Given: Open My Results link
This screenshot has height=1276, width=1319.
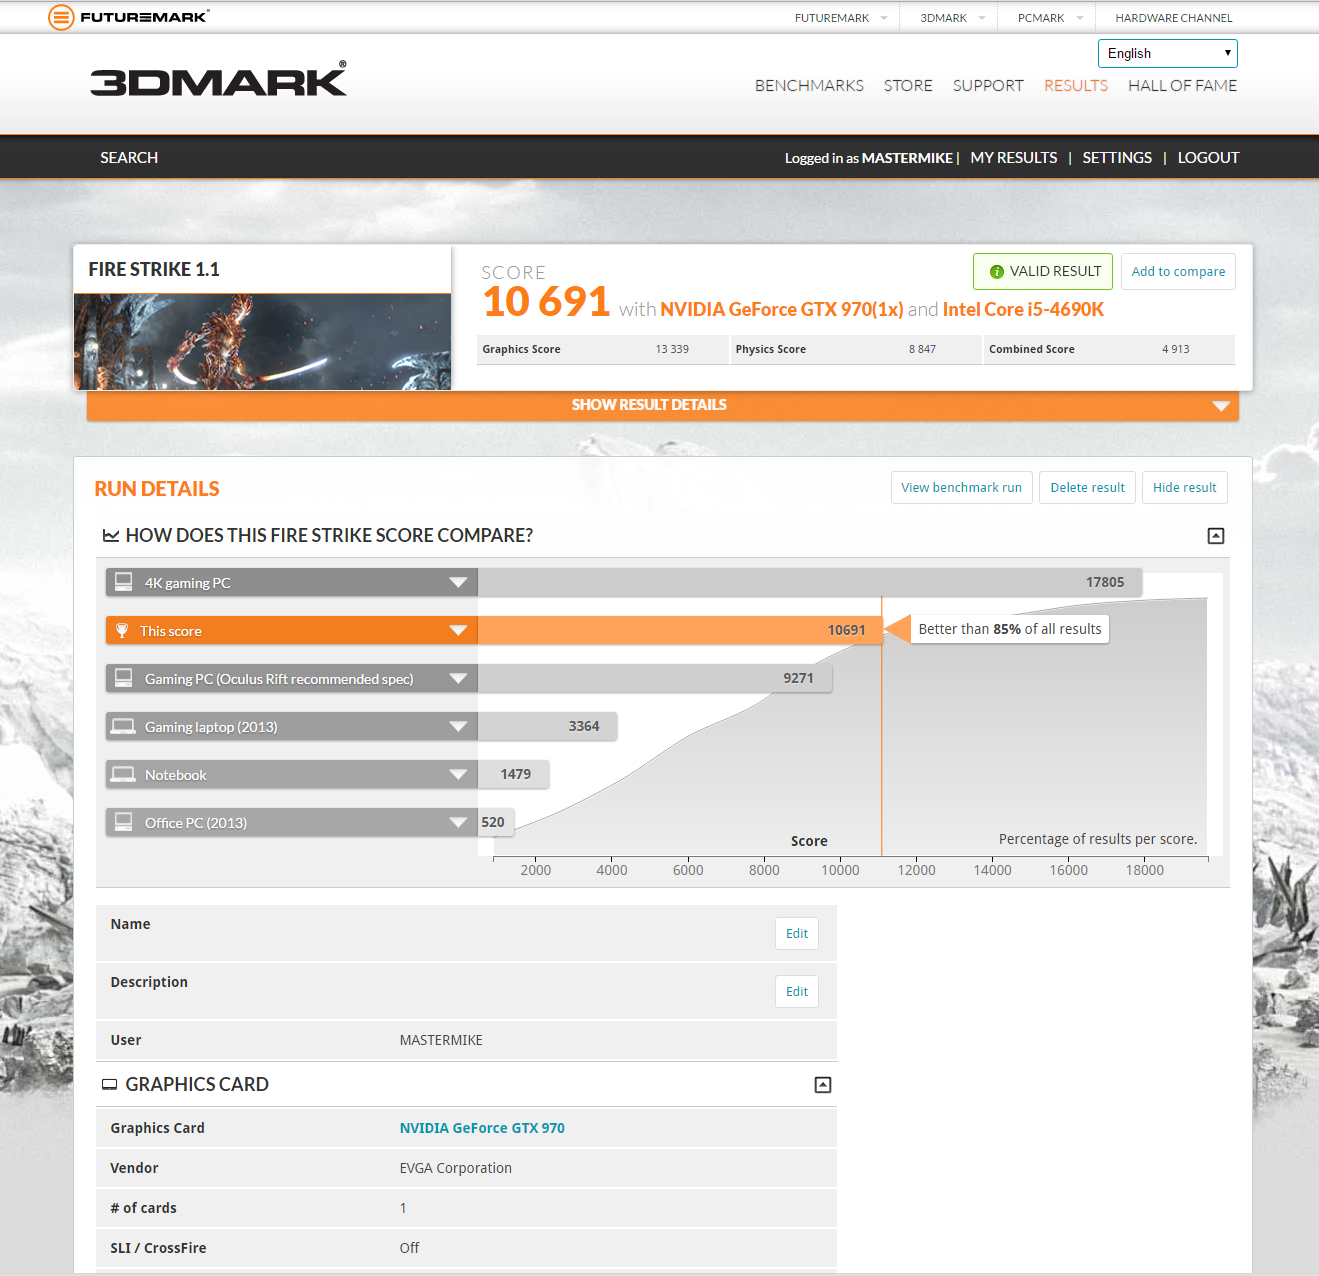Looking at the screenshot, I should pyautogui.click(x=1014, y=158).
